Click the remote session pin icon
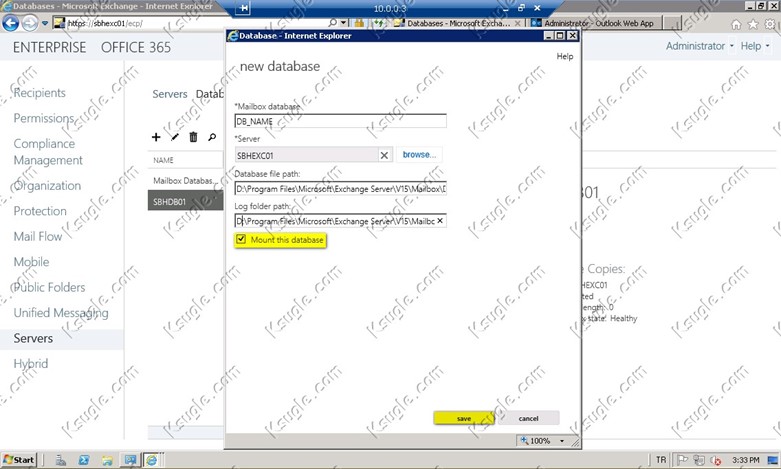 (244, 8)
